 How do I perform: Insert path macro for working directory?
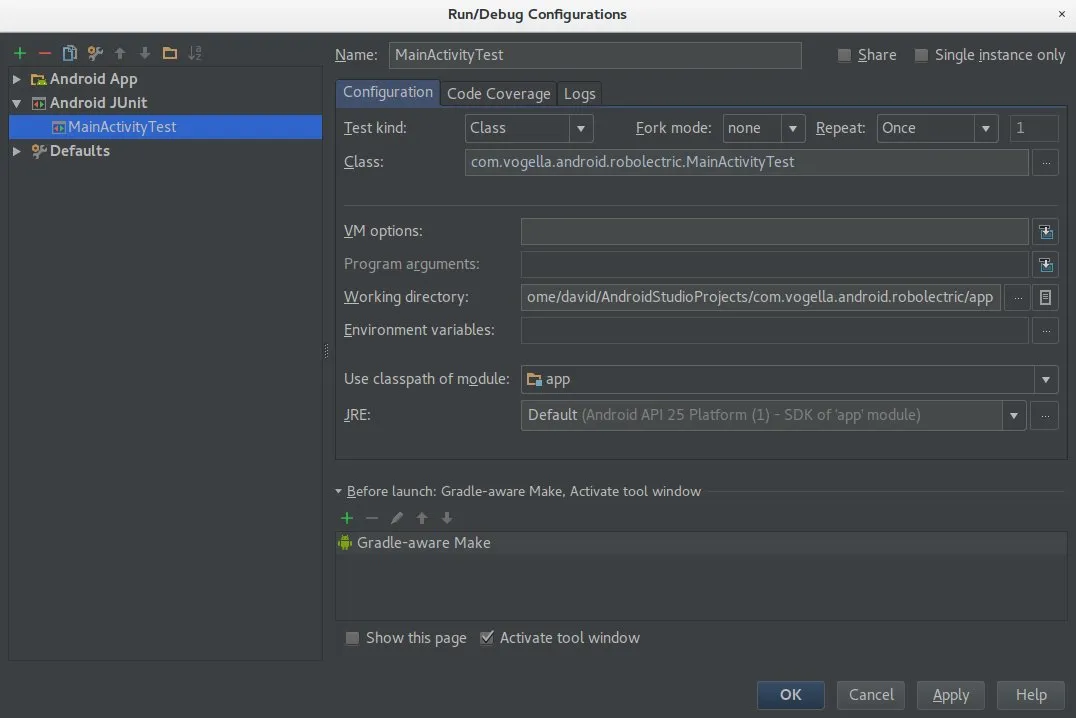(x=1045, y=297)
